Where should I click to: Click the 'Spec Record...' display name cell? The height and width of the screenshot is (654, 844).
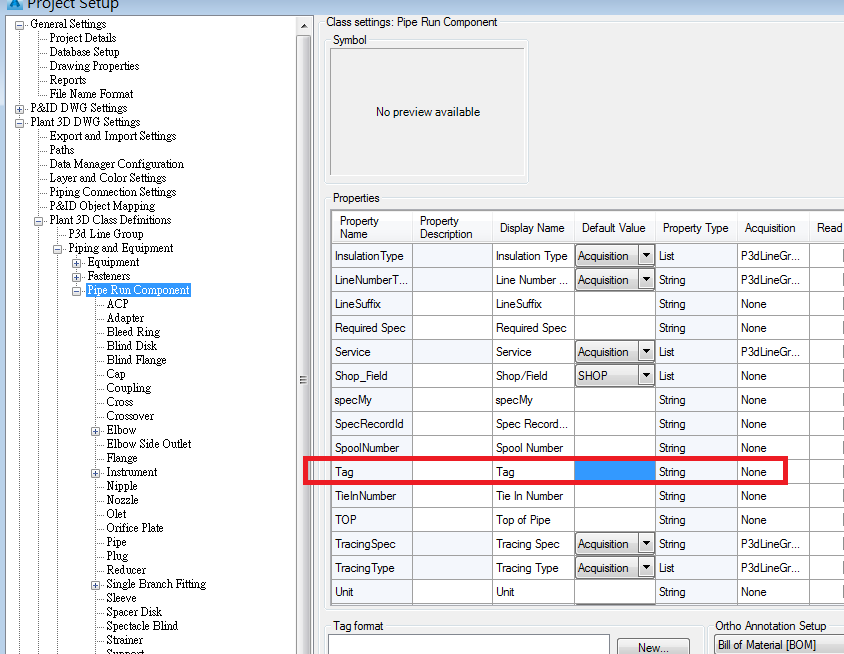coord(533,424)
